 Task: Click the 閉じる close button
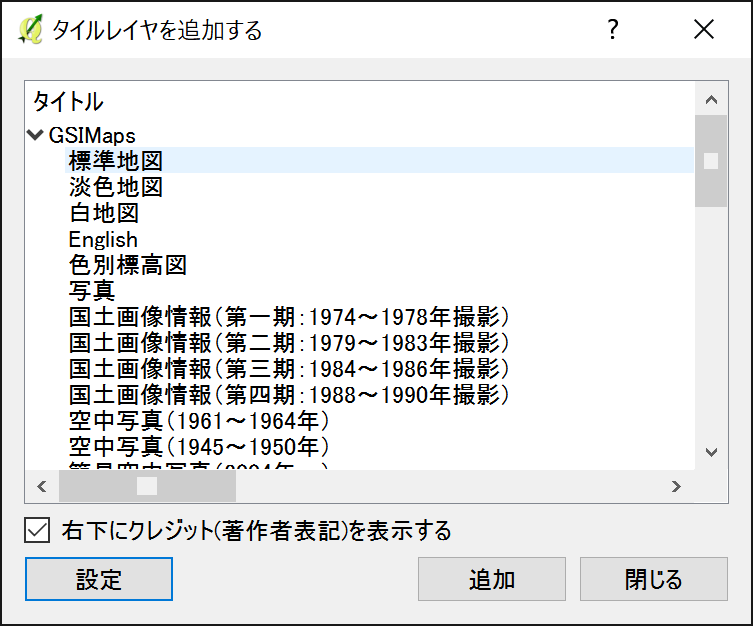click(654, 579)
